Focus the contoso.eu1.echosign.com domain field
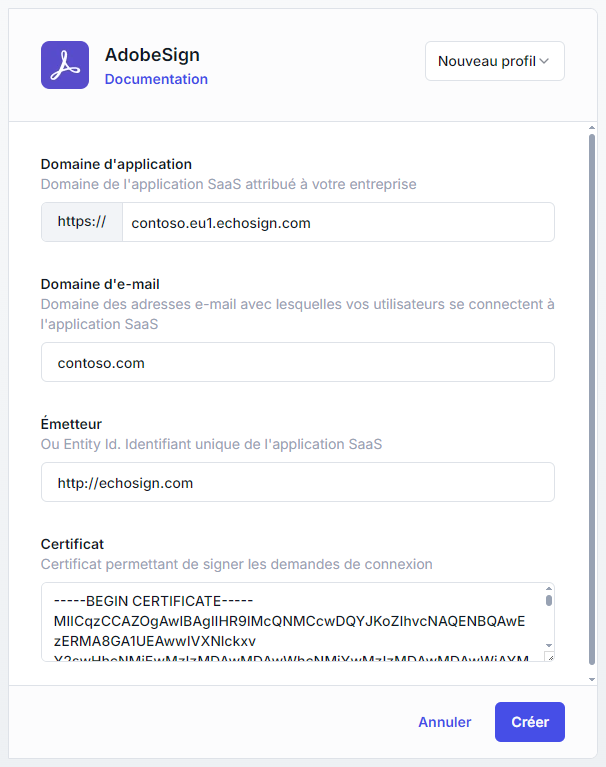Screen dimensions: 606x767 coord(337,222)
